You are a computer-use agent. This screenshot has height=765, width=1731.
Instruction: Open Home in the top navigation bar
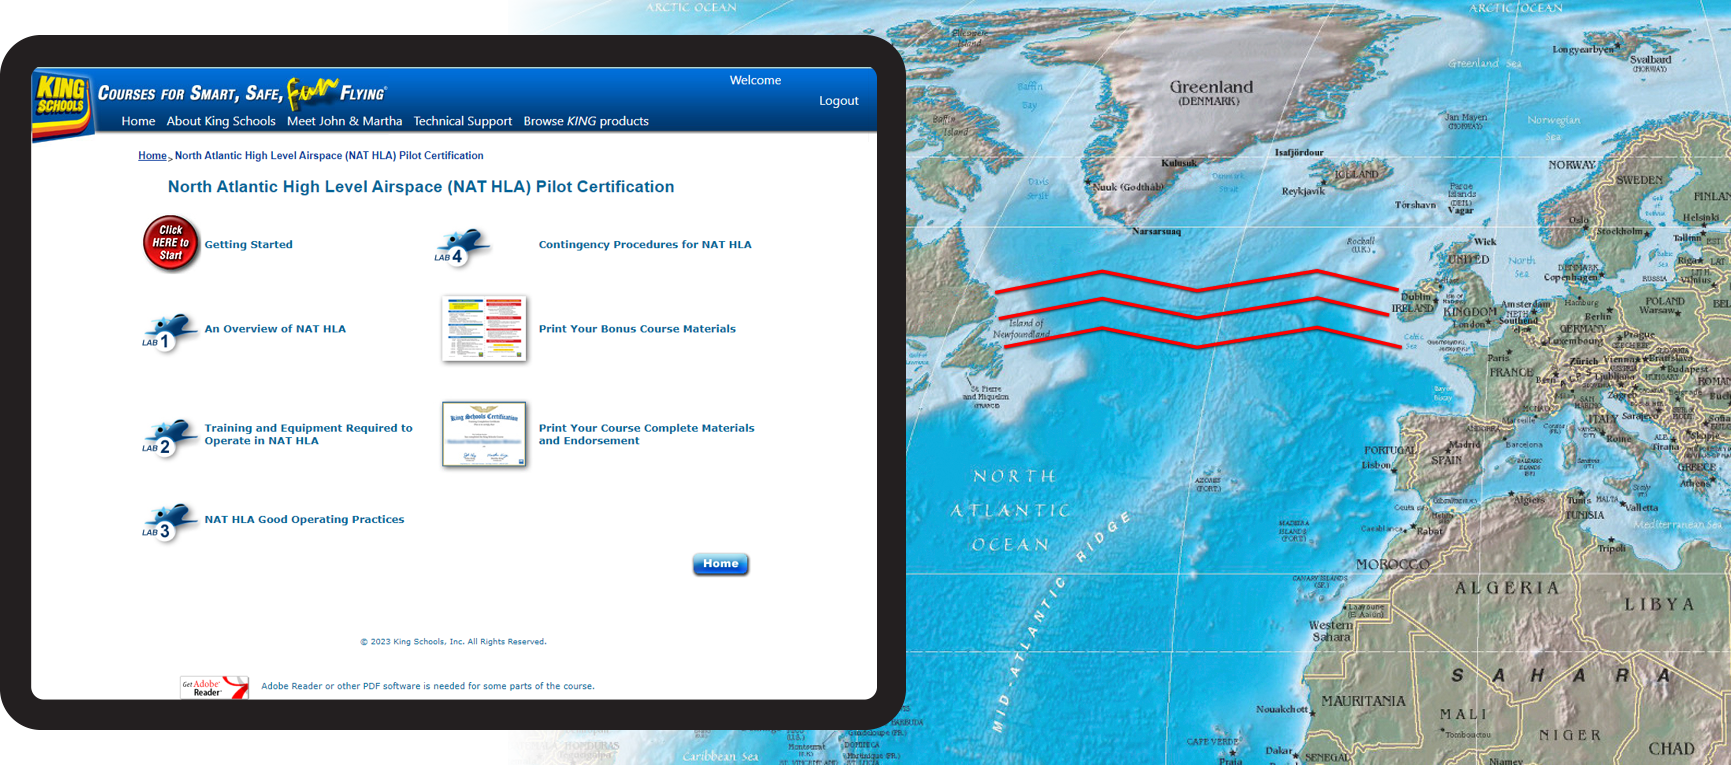tap(138, 121)
